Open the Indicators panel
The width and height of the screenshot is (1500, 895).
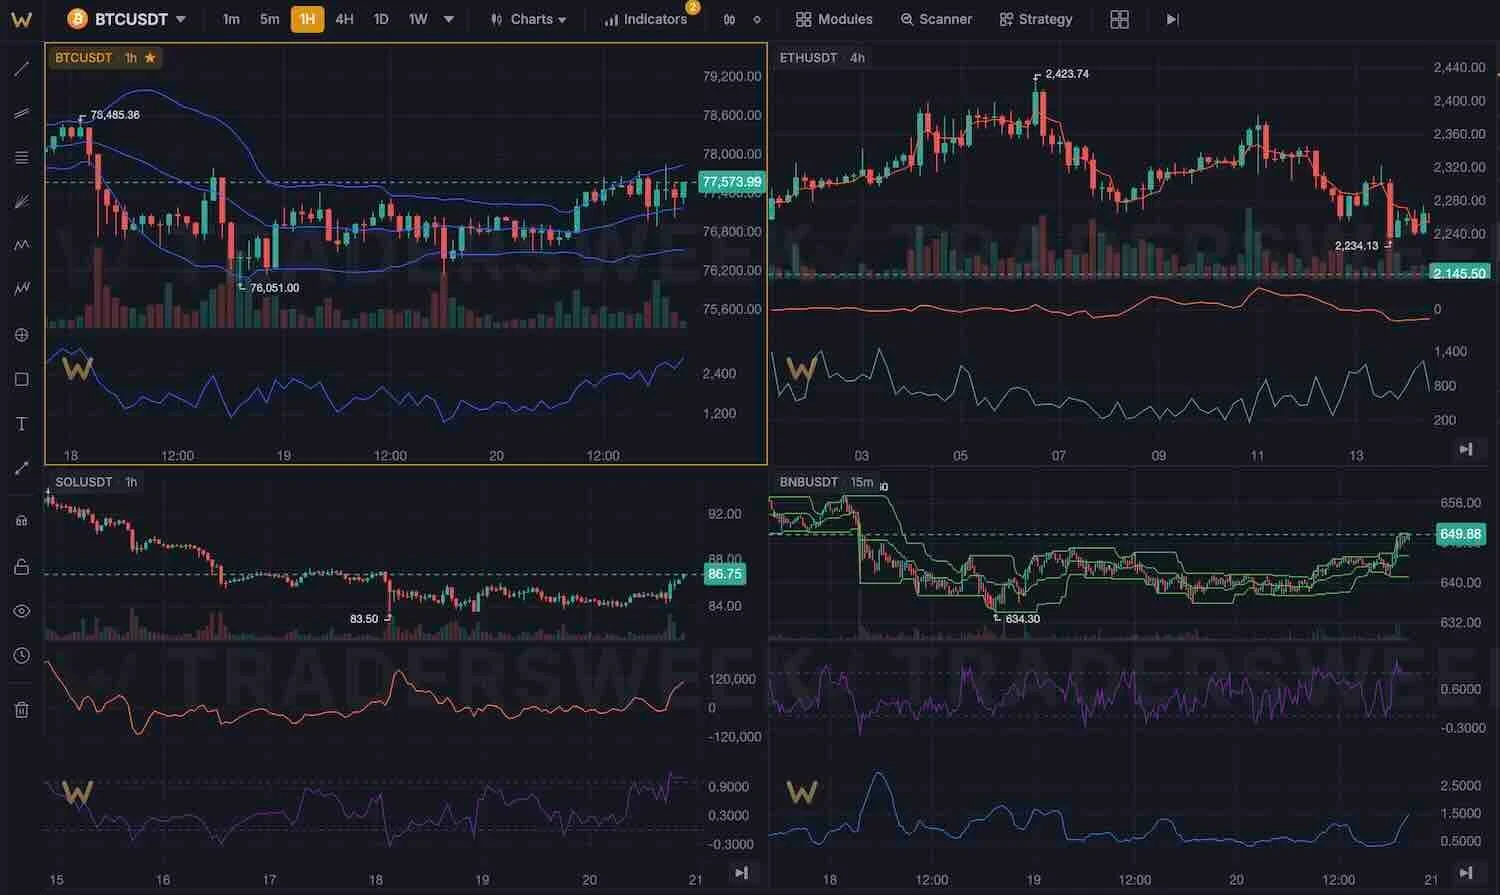pyautogui.click(x=646, y=19)
